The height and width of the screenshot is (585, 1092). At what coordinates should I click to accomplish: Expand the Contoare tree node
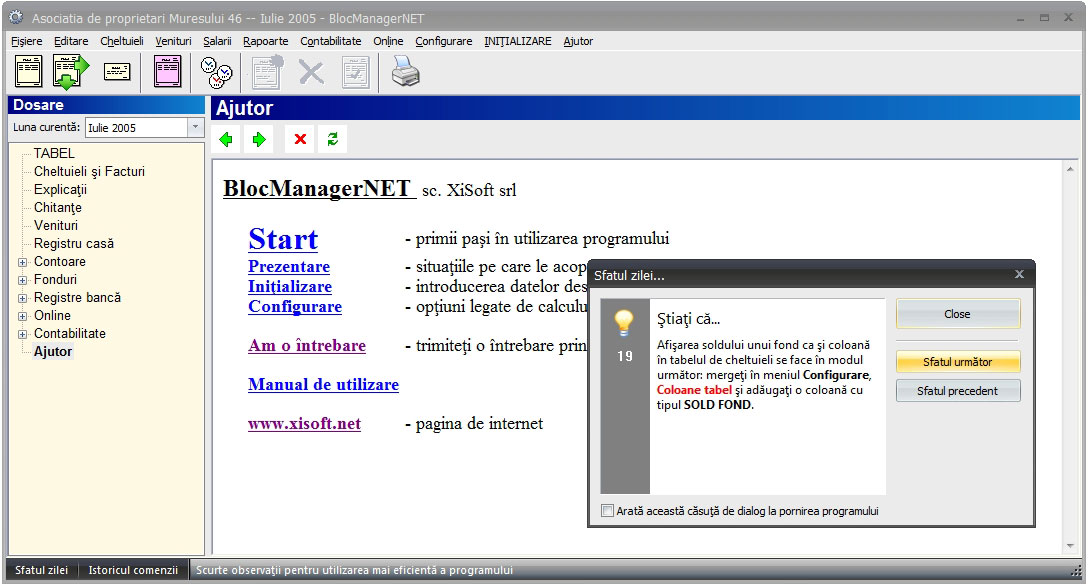tap(22, 262)
